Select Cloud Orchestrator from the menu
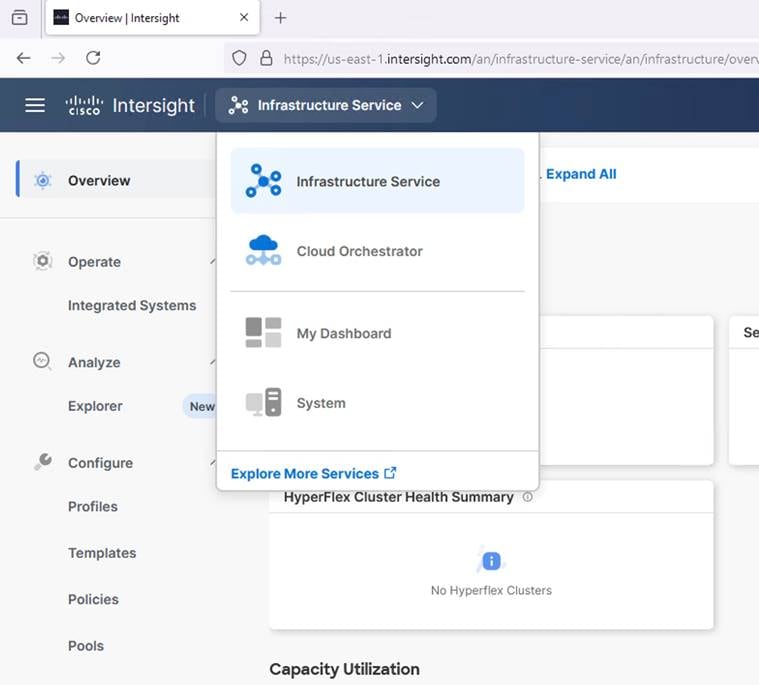 [359, 251]
